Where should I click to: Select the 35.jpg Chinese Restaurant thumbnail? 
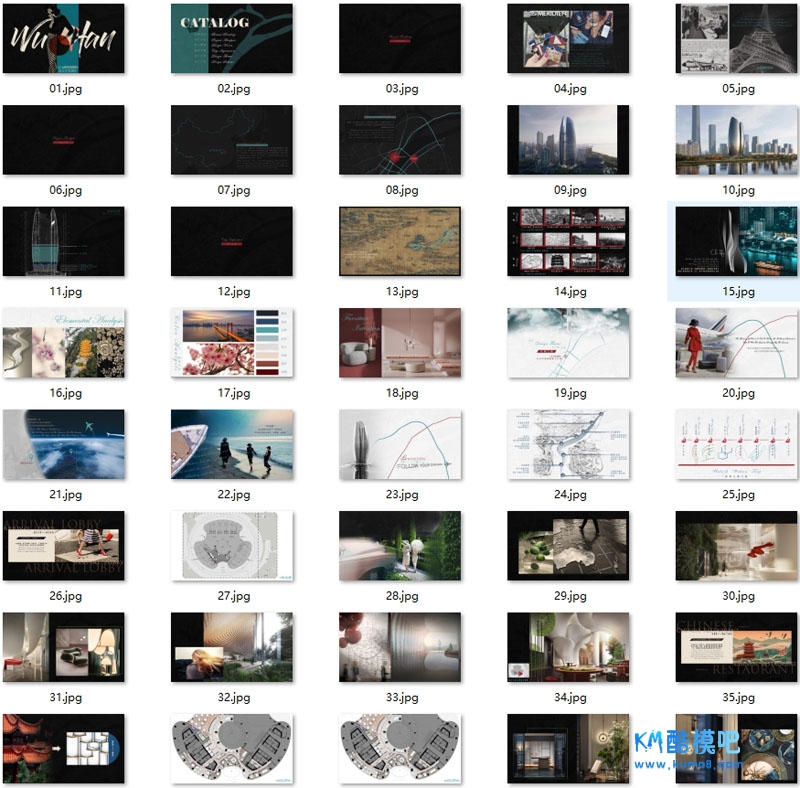click(x=737, y=647)
